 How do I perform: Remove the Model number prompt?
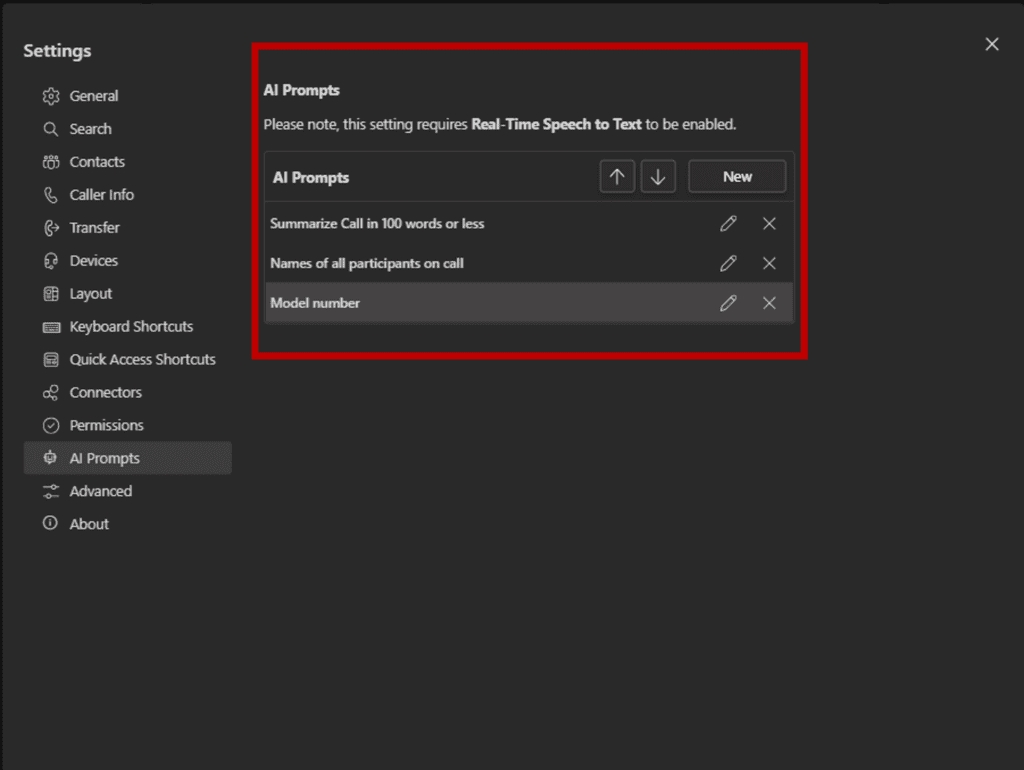[769, 303]
